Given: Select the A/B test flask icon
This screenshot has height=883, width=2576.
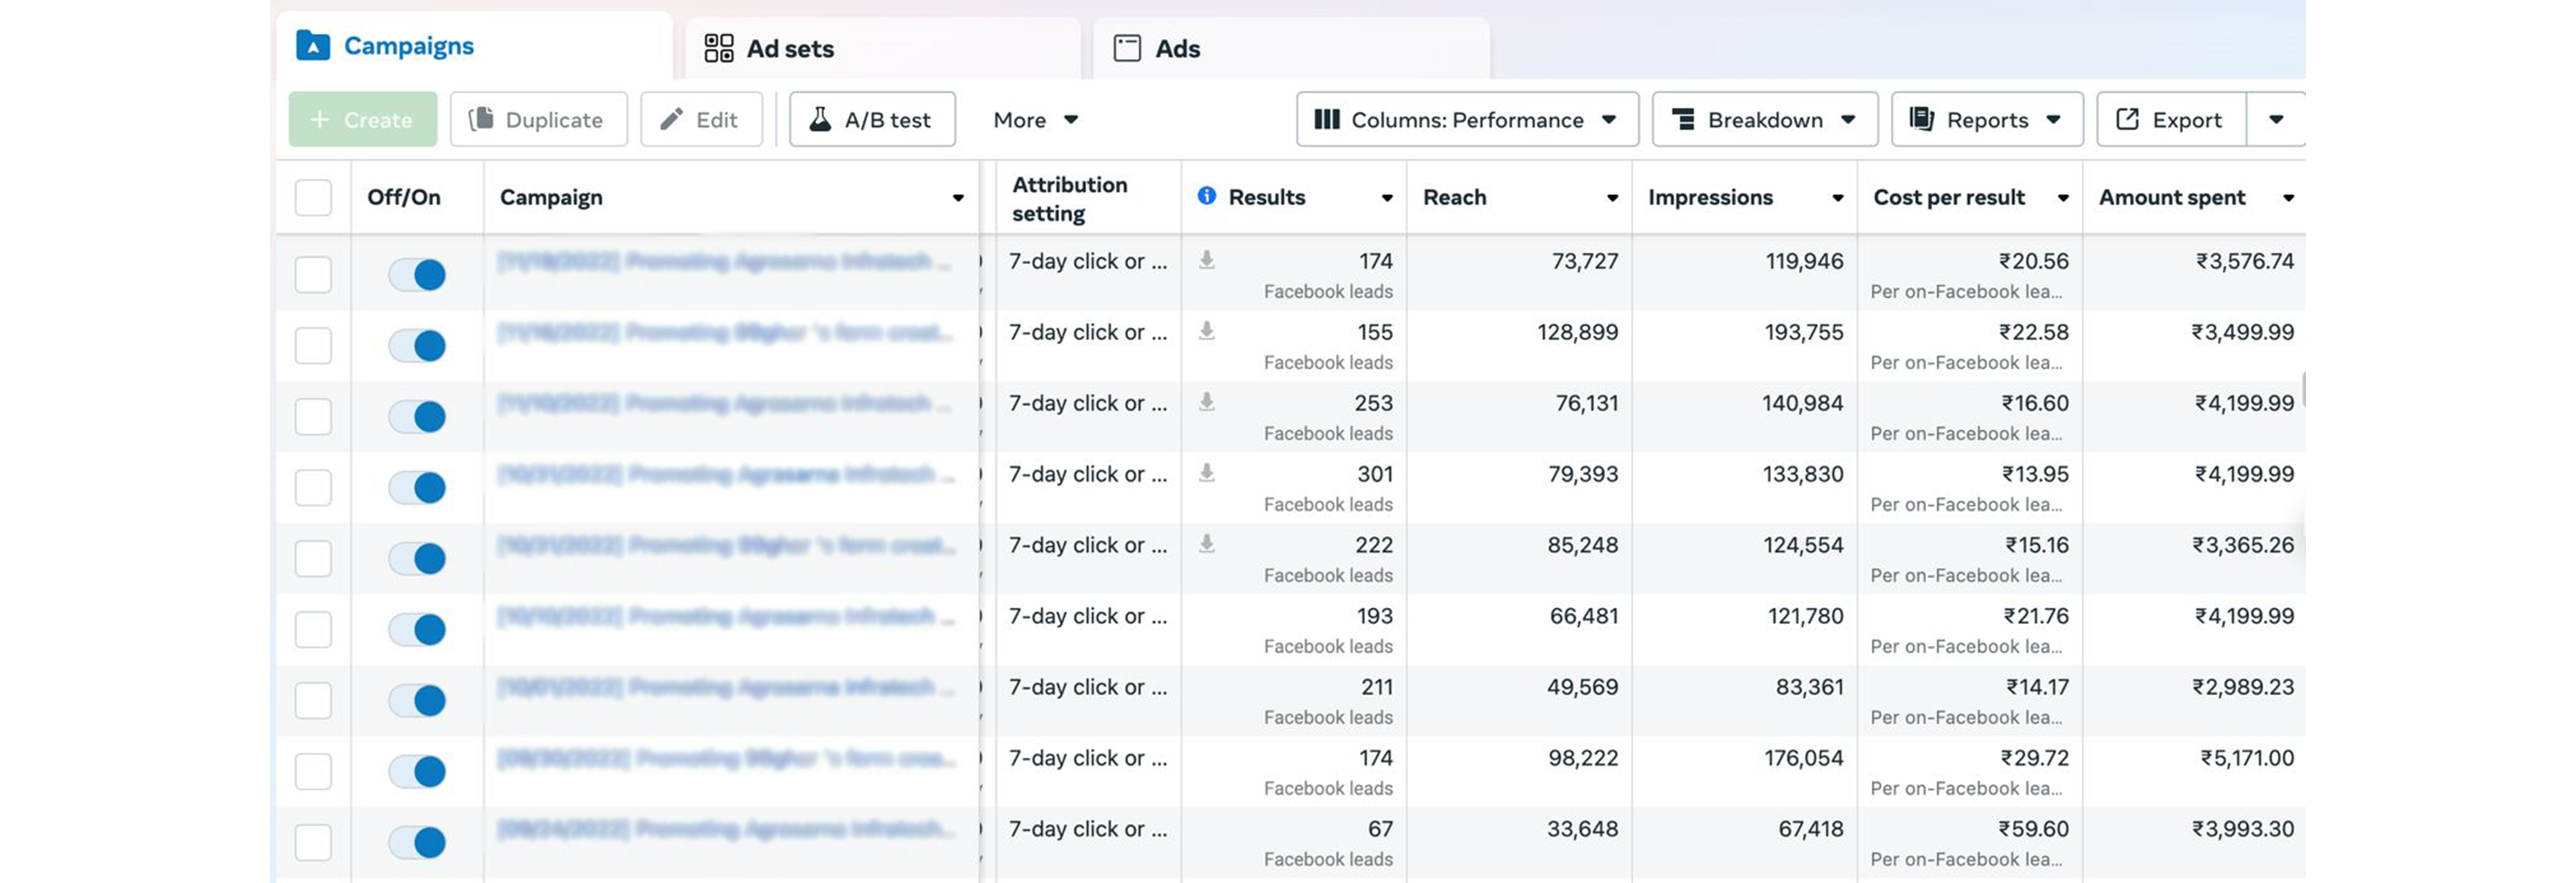Looking at the screenshot, I should 819,119.
